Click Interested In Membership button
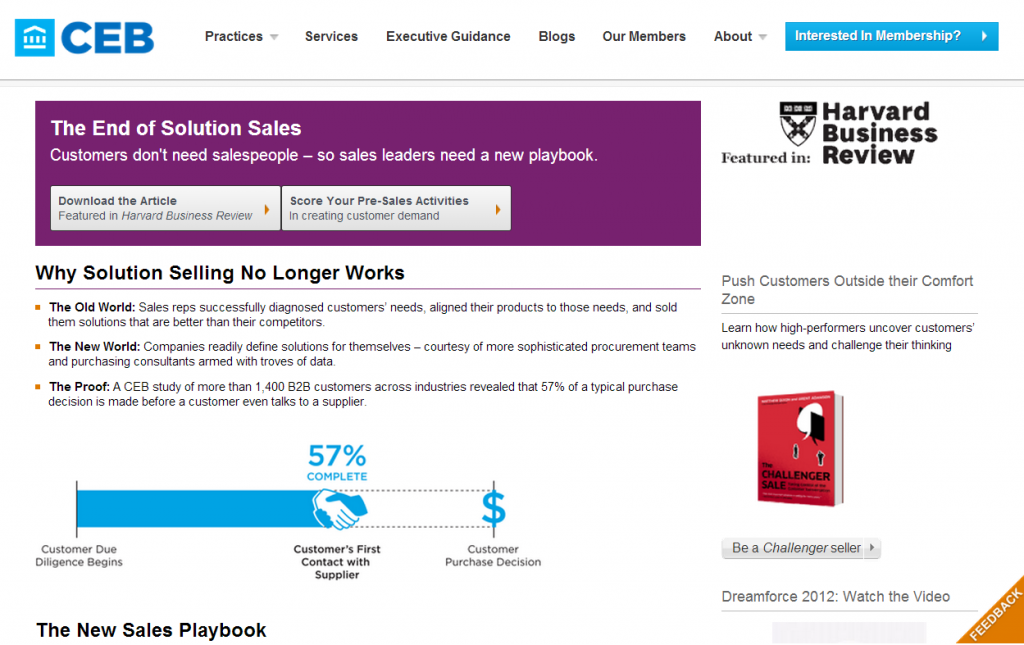The height and width of the screenshot is (645, 1024). click(x=891, y=36)
